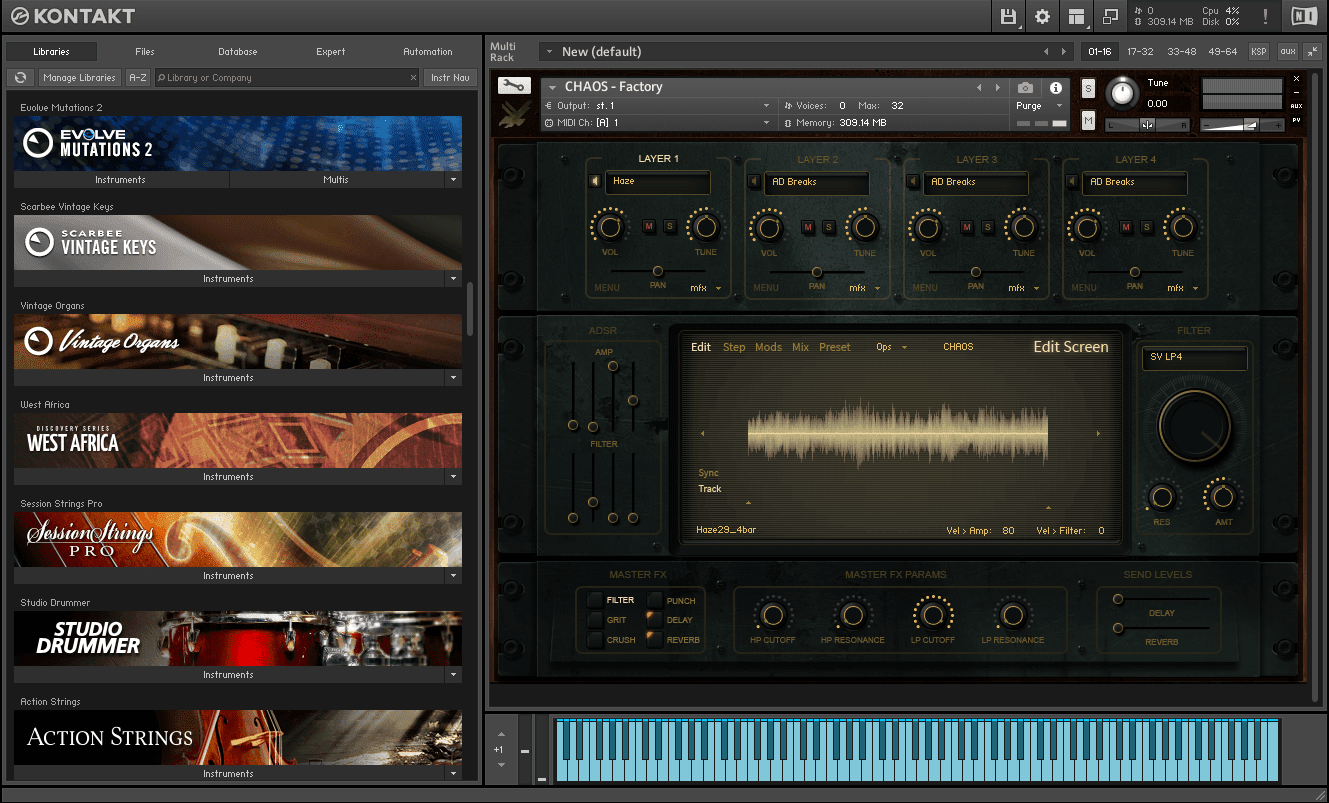This screenshot has height=803, width=1329.
Task: Open instrument edit mode wrench icon
Action: (514, 86)
